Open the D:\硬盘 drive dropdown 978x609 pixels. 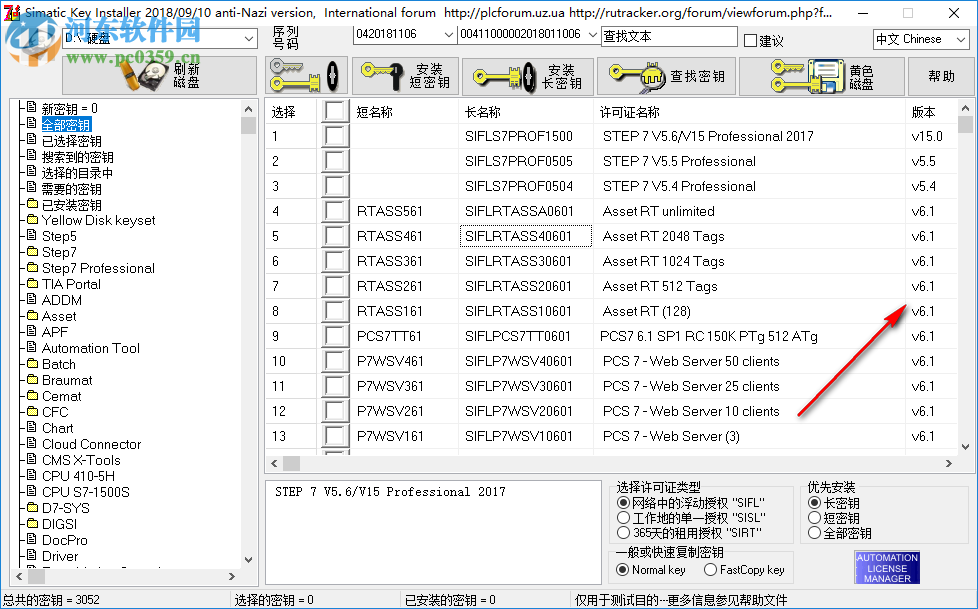click(x=245, y=36)
